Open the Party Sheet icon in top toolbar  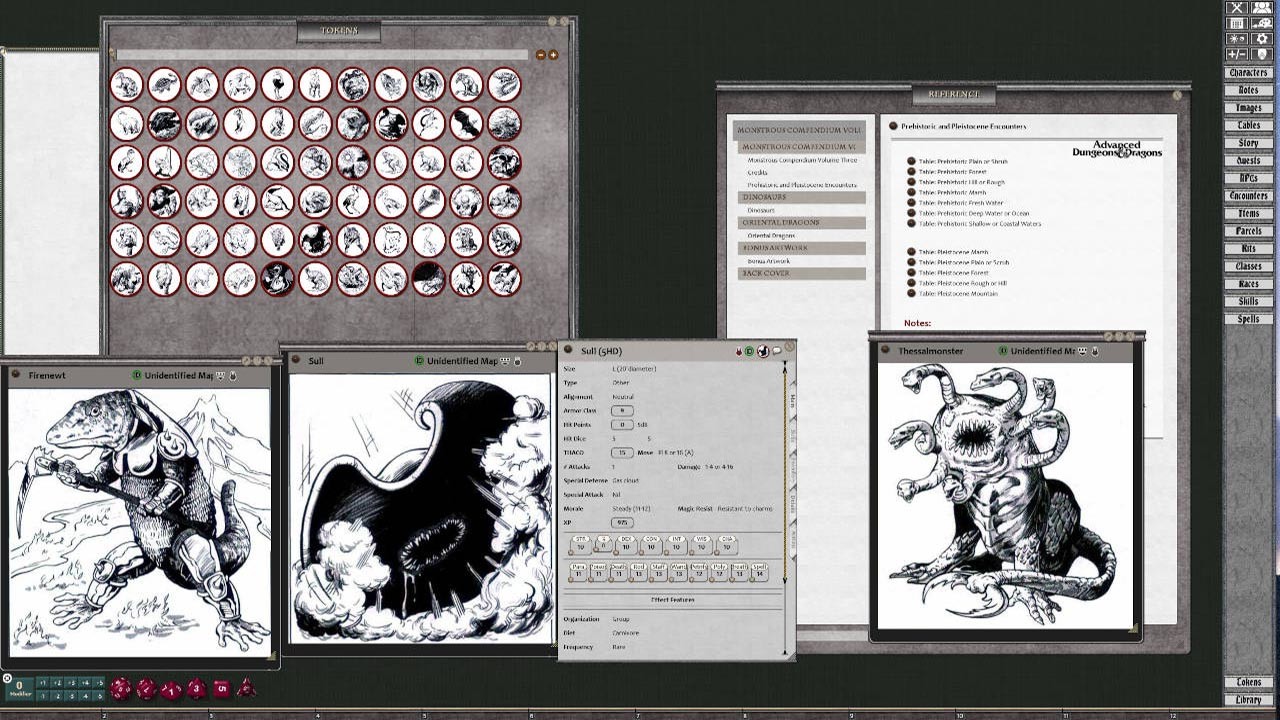pyautogui.click(x=1261, y=9)
